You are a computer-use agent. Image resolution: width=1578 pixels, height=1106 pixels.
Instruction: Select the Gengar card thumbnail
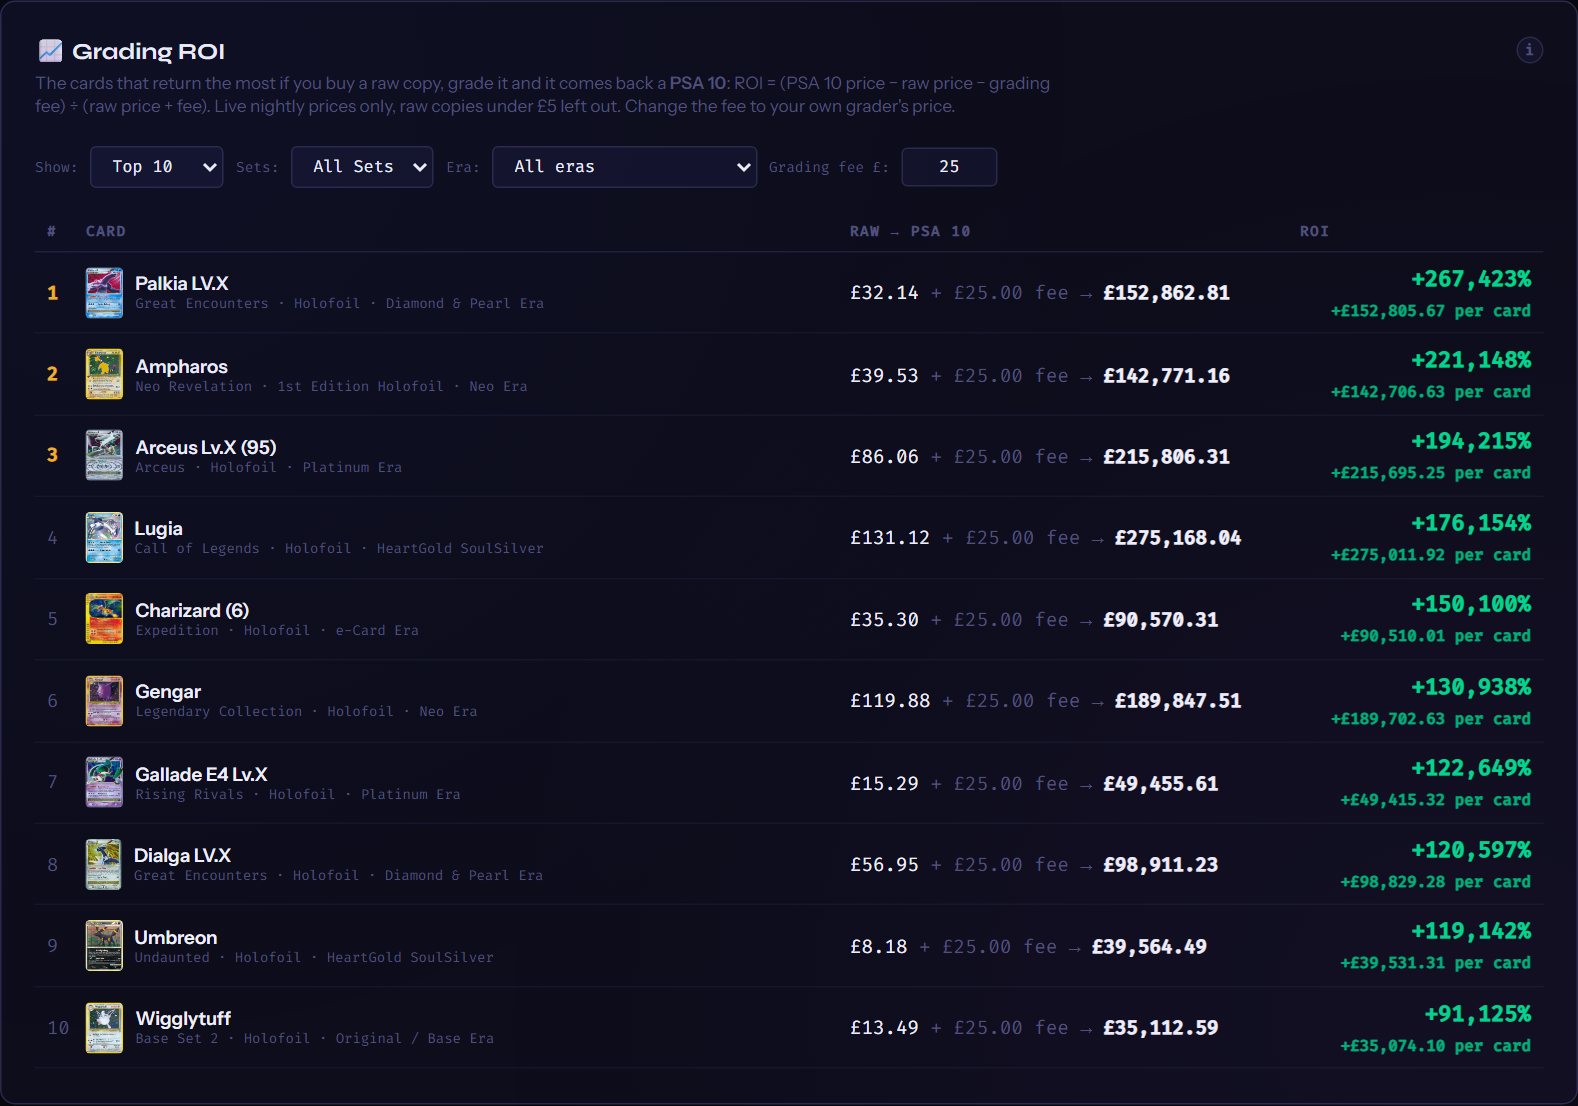coord(104,700)
